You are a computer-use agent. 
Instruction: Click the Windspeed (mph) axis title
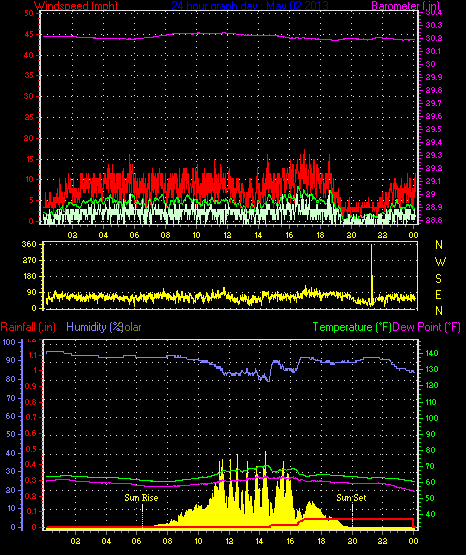click(76, 6)
